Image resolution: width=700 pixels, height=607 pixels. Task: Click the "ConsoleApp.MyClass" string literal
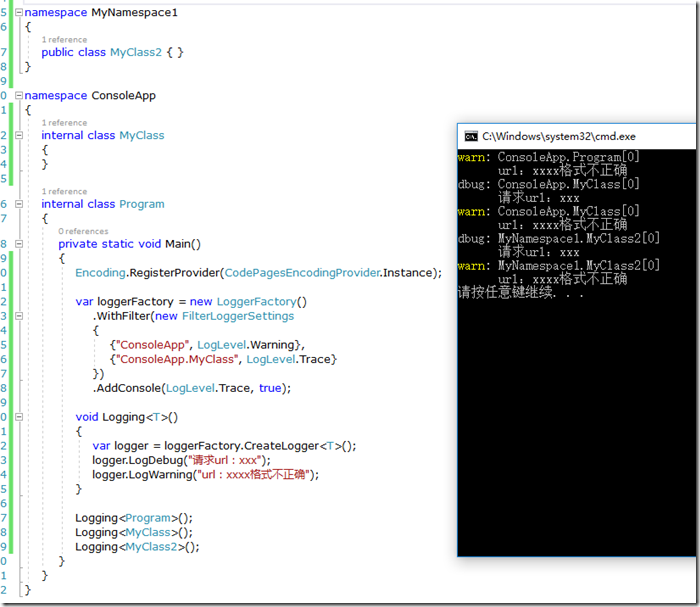coord(177,359)
